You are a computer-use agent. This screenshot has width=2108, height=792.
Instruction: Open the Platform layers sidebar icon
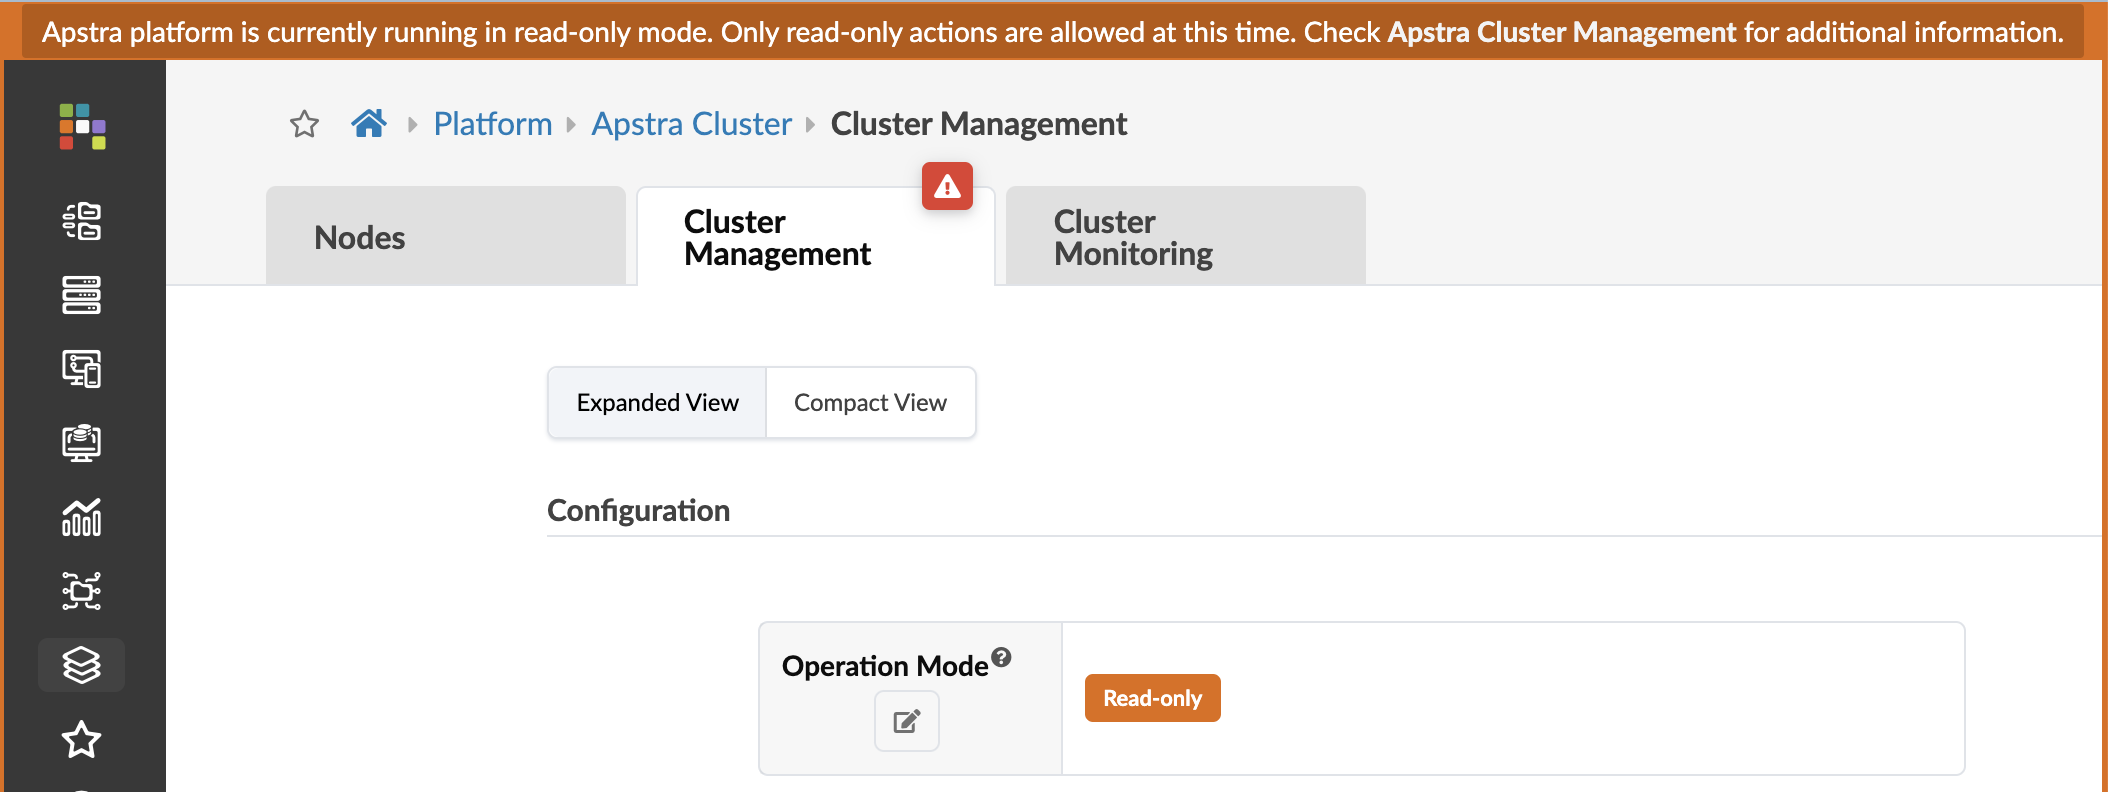pyautogui.click(x=82, y=665)
